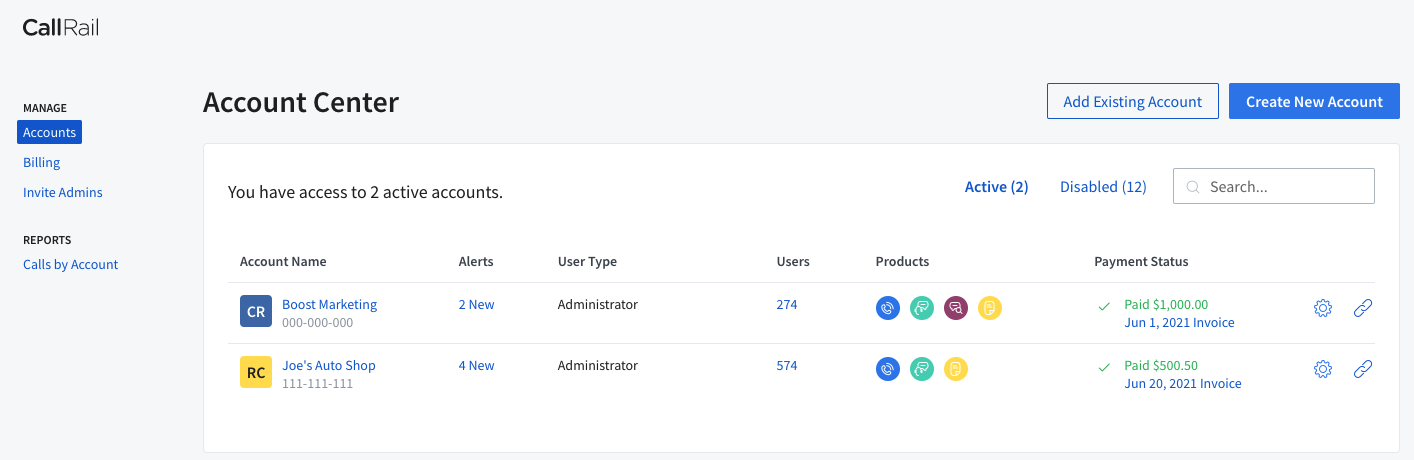The width and height of the screenshot is (1414, 460).
Task: Click the account number 111-111-111
Action: click(x=317, y=383)
